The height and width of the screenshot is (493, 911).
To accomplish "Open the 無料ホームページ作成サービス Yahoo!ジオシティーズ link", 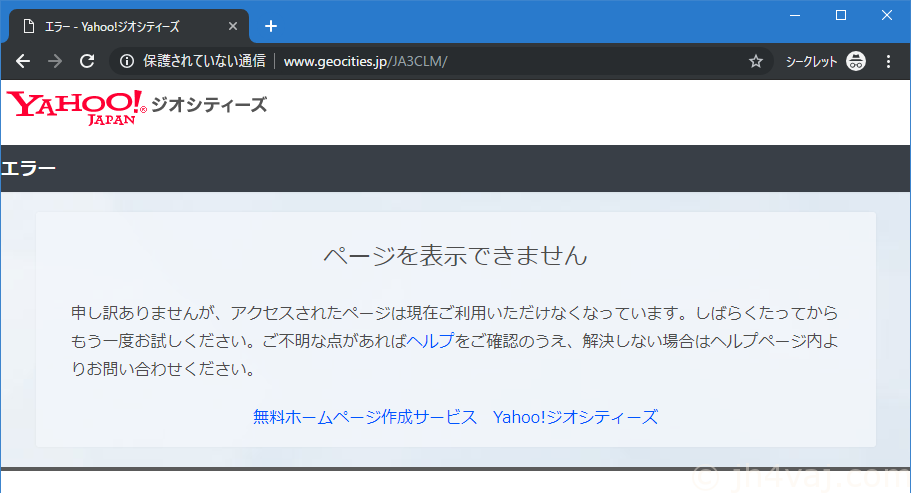I will click(456, 417).
